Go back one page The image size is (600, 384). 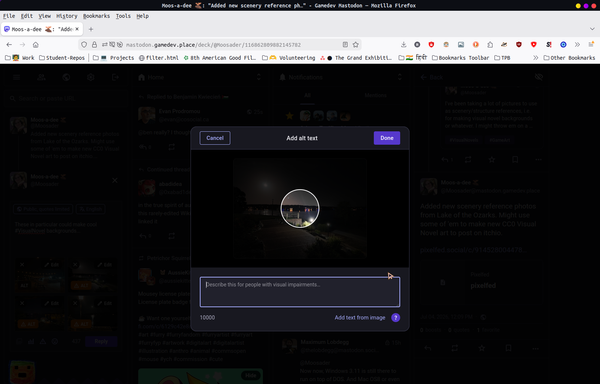pos(9,45)
